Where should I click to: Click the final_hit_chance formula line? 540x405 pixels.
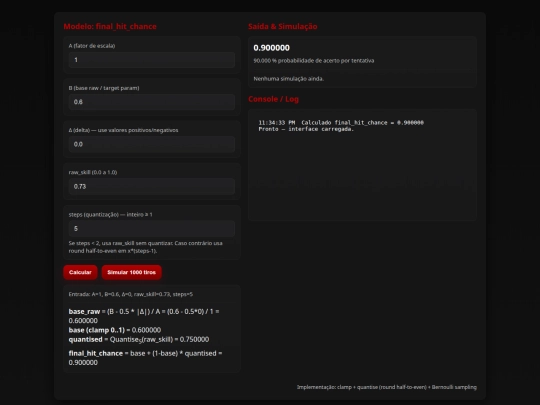tap(145, 358)
